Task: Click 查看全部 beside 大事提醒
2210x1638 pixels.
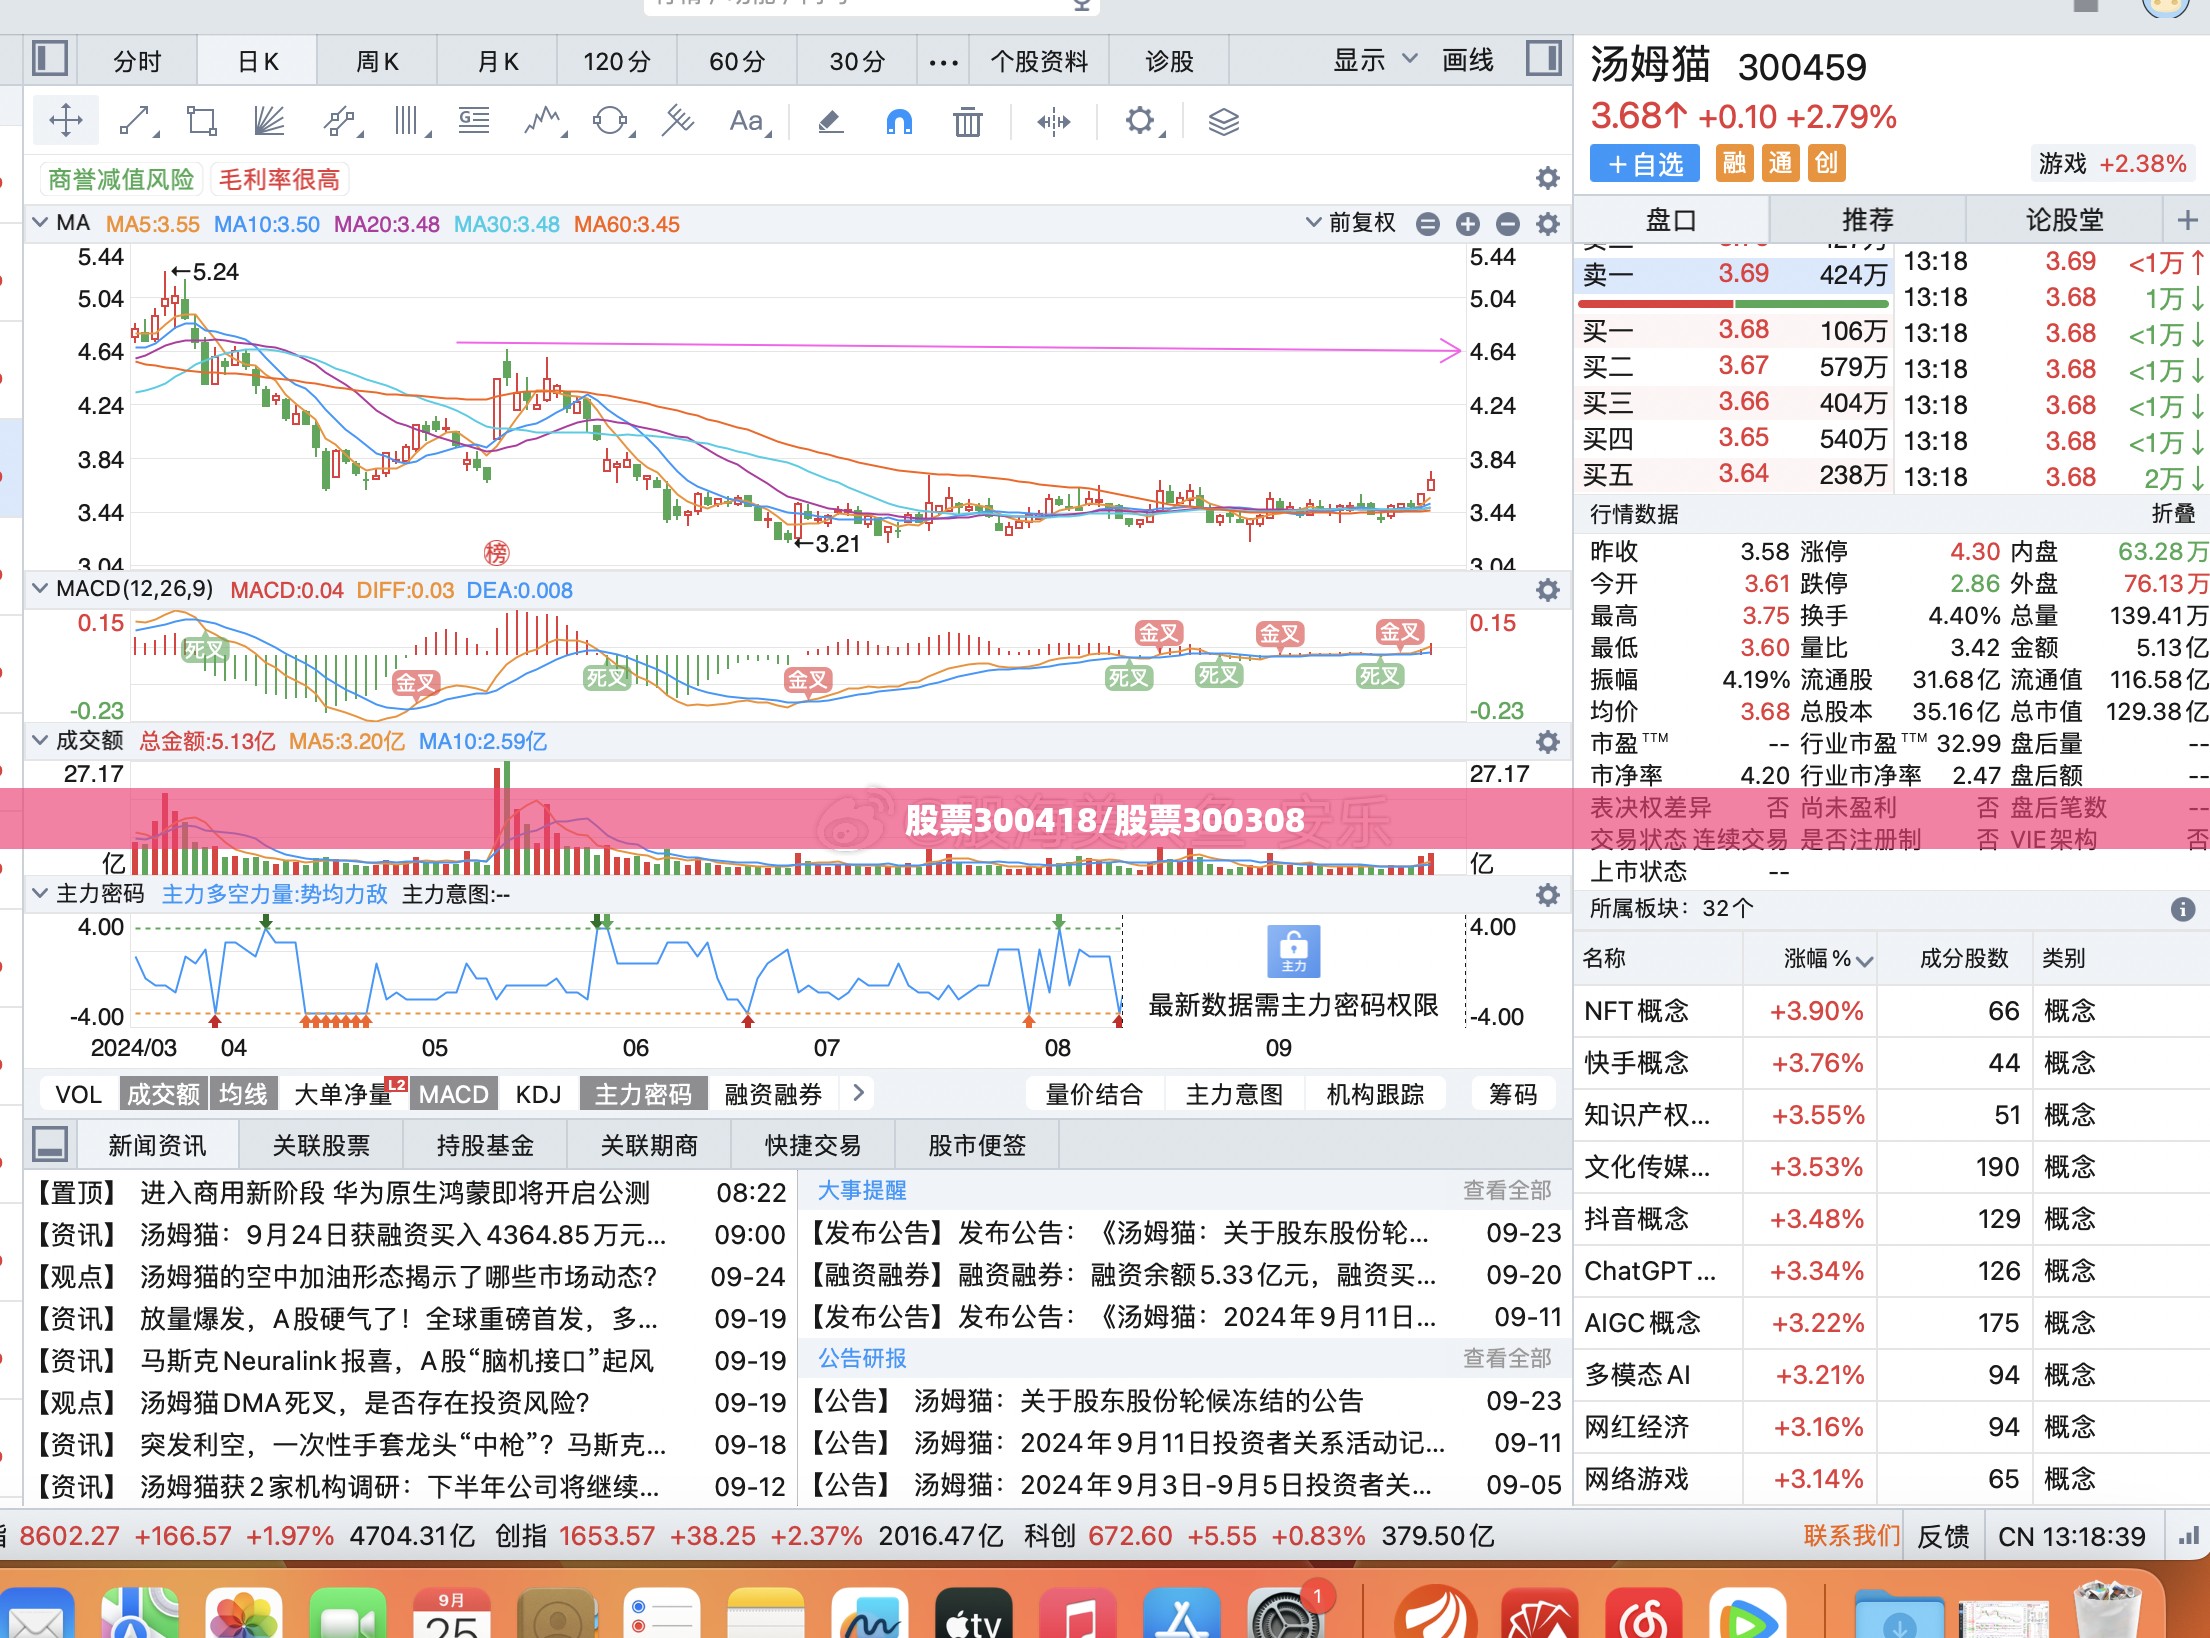Action: click(1507, 1190)
